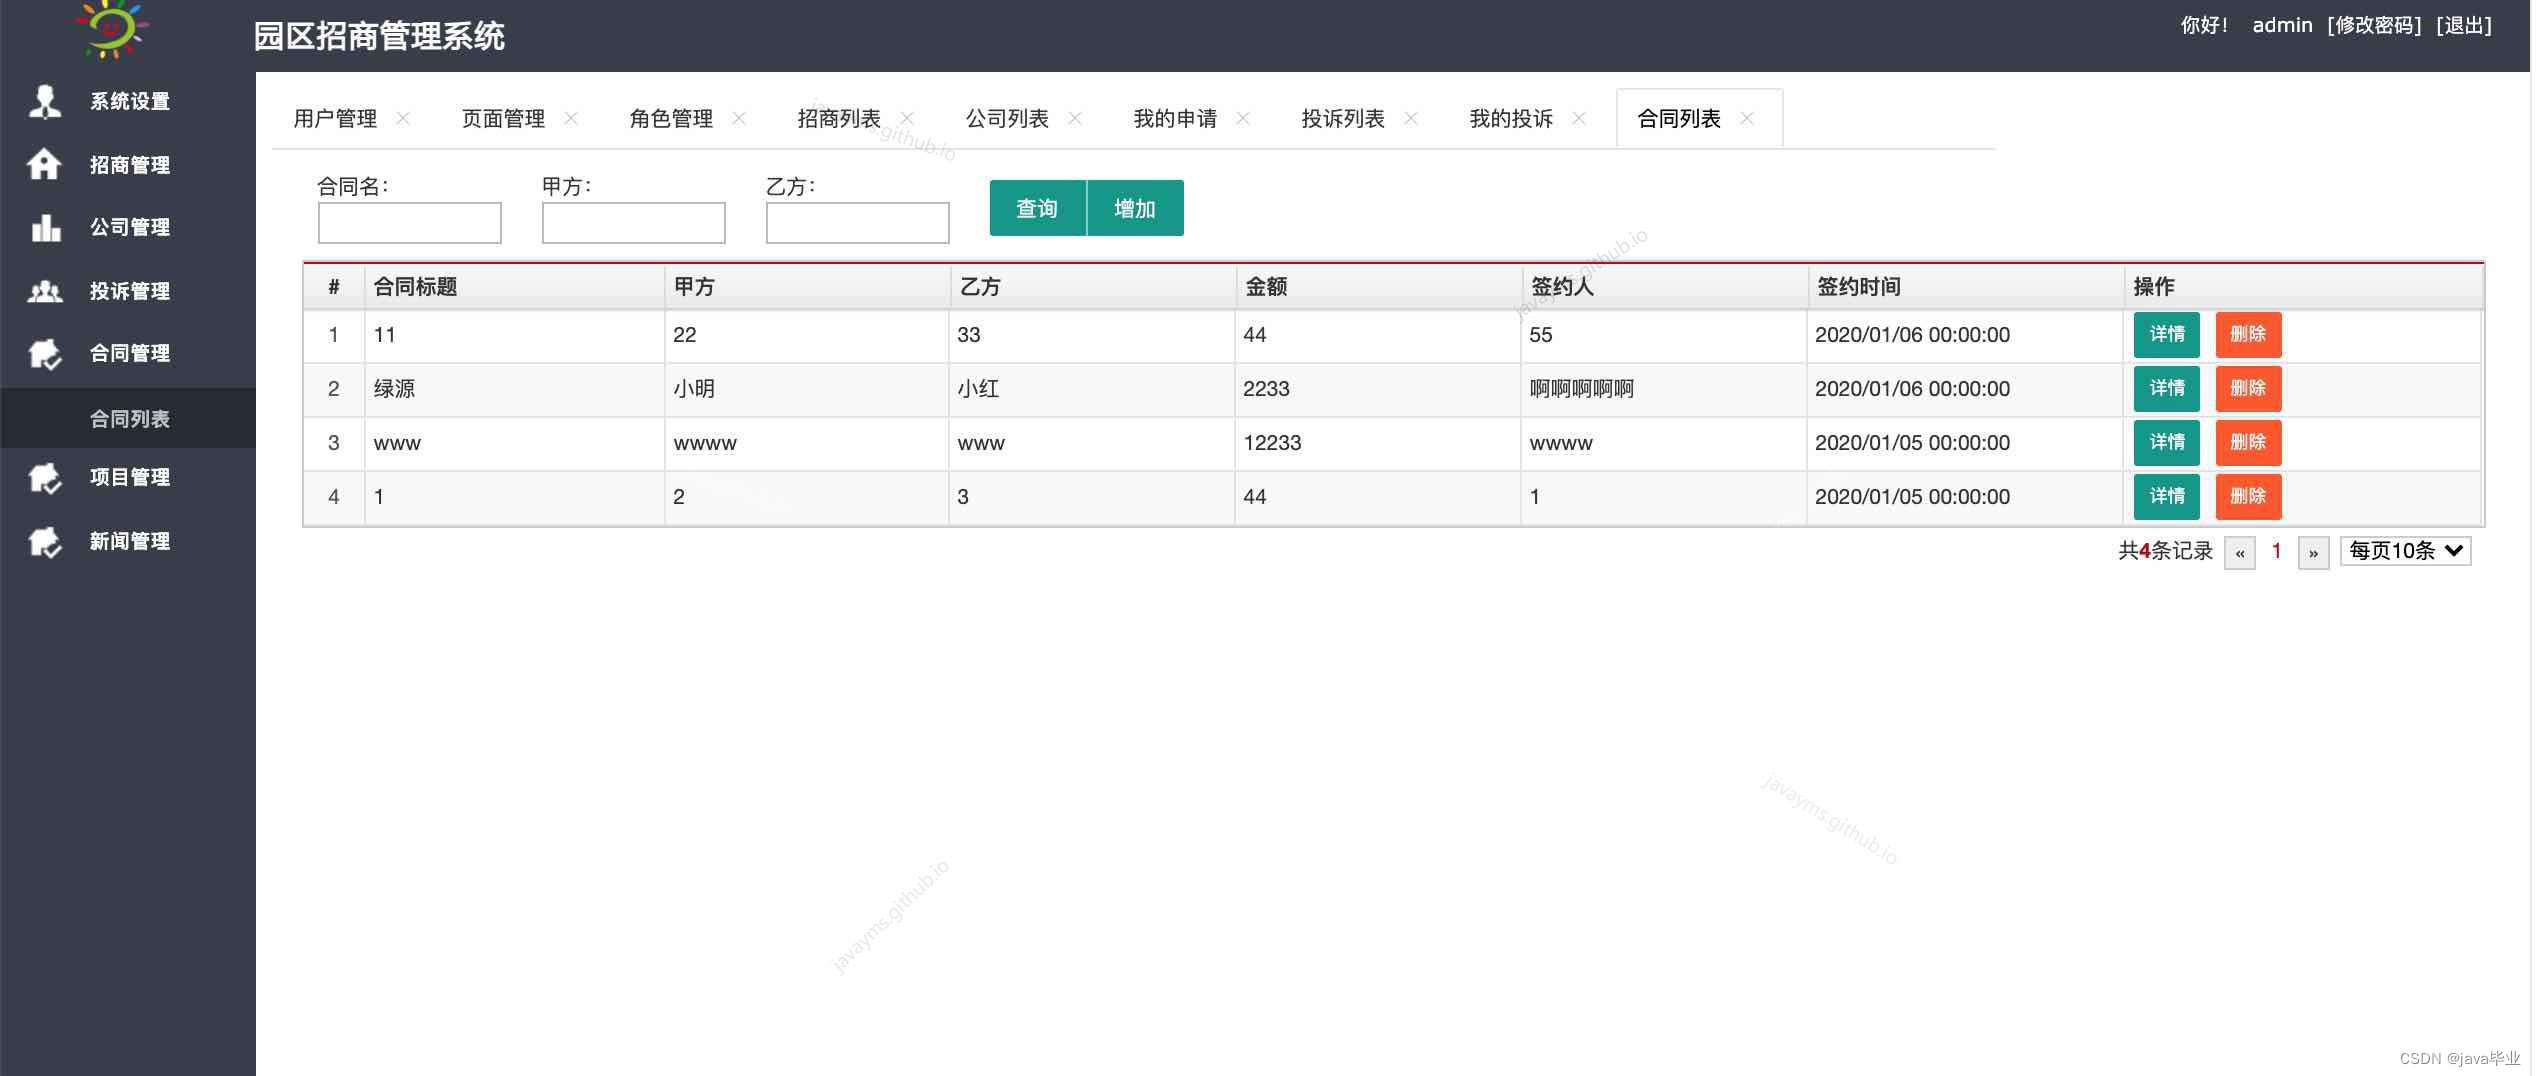Switch to the 公司列表 tab
The image size is (2536, 1076).
click(1007, 119)
